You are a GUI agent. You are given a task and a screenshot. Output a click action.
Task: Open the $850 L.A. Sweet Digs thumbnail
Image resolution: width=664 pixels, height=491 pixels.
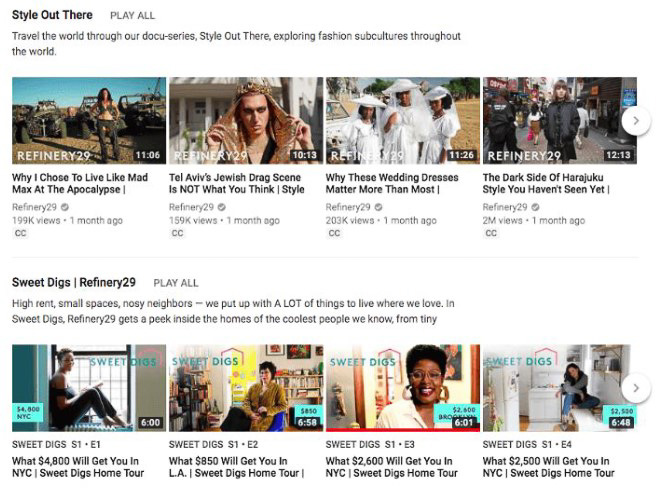pyautogui.click(x=246, y=388)
